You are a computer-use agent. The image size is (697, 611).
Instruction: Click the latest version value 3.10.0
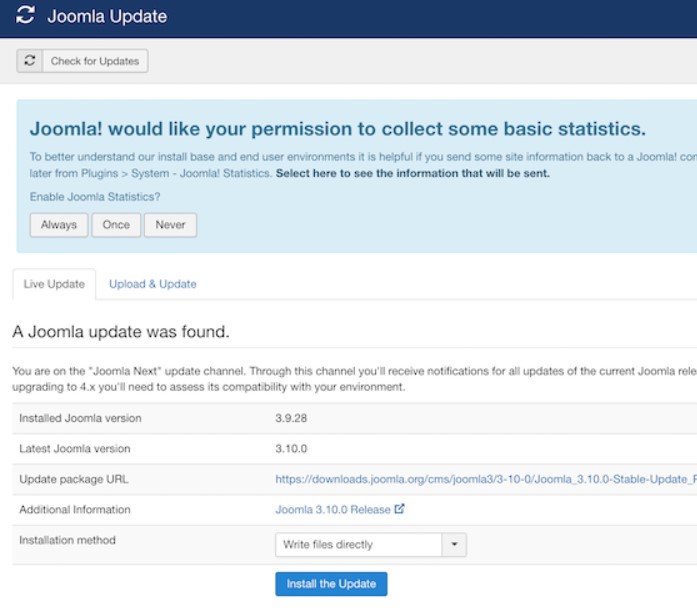click(291, 448)
